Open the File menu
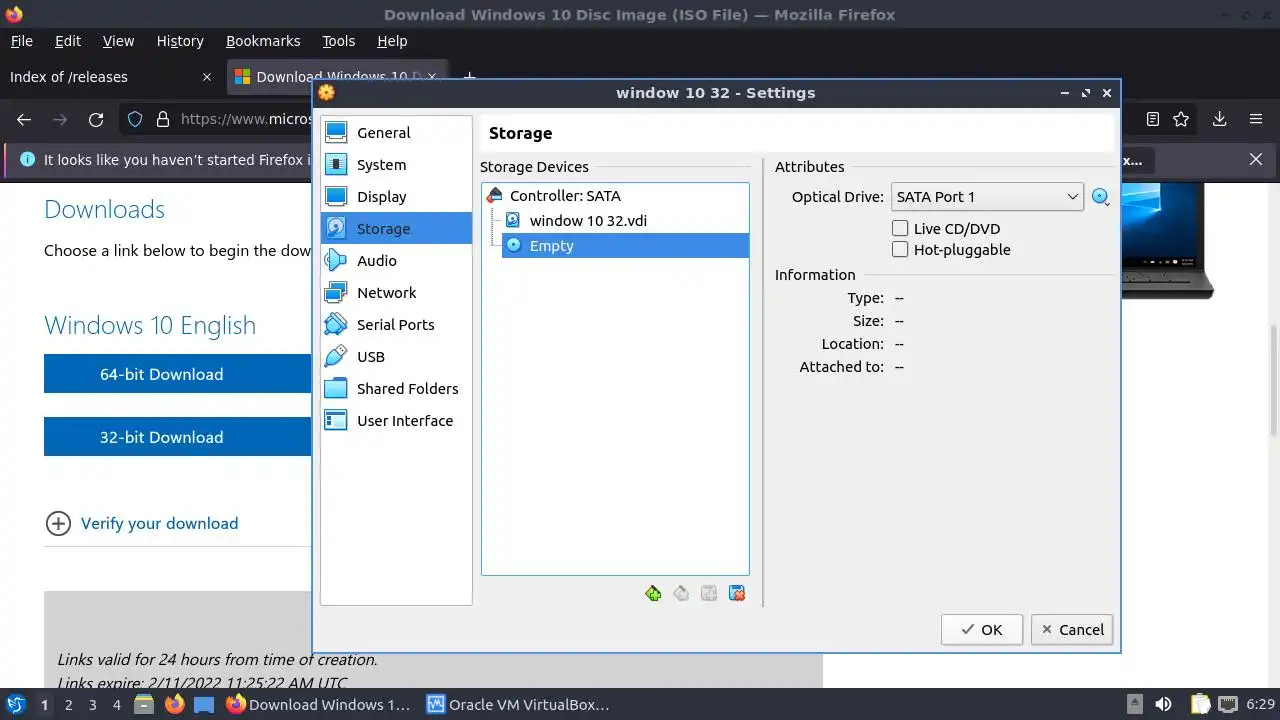The height and width of the screenshot is (720, 1280). (x=21, y=41)
